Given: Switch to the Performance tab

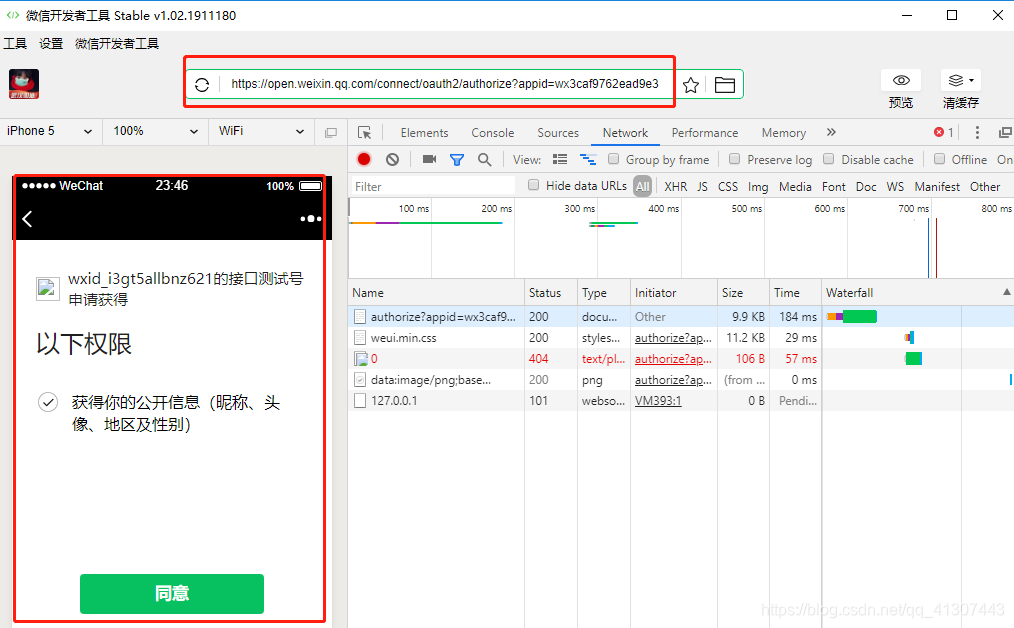Looking at the screenshot, I should pos(705,133).
